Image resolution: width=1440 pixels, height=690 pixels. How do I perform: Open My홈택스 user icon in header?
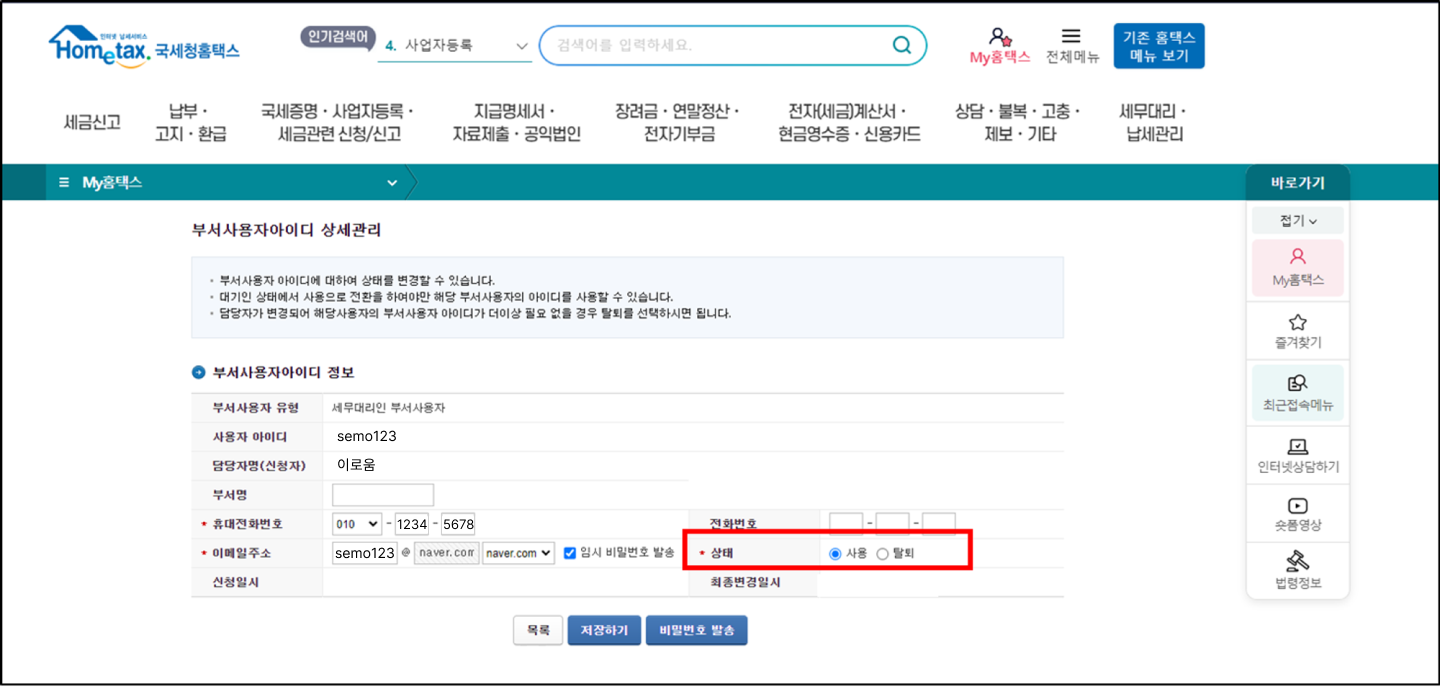point(998,38)
